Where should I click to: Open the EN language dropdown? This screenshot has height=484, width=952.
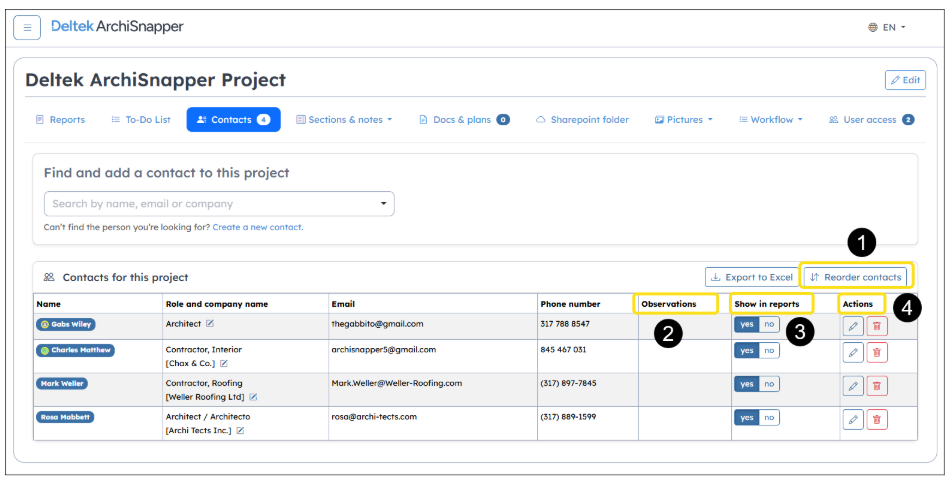click(x=887, y=27)
